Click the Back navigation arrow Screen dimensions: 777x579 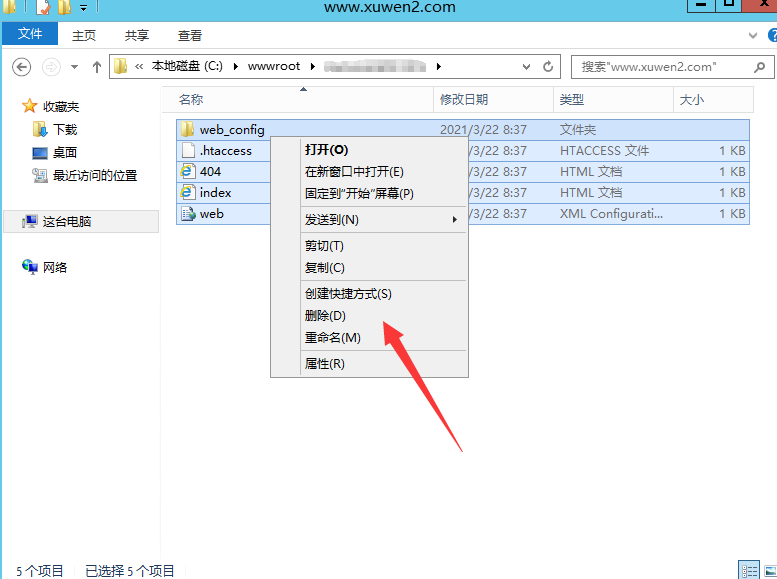22,67
